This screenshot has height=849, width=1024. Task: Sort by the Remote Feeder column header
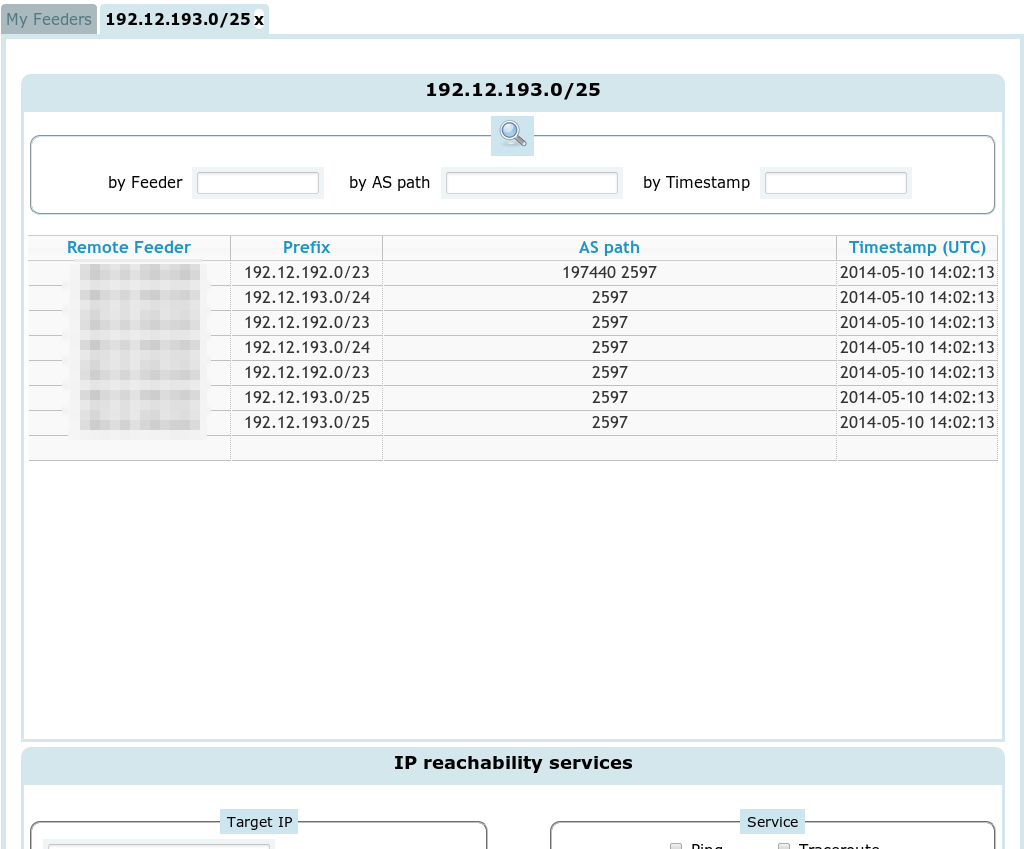pyautogui.click(x=129, y=248)
